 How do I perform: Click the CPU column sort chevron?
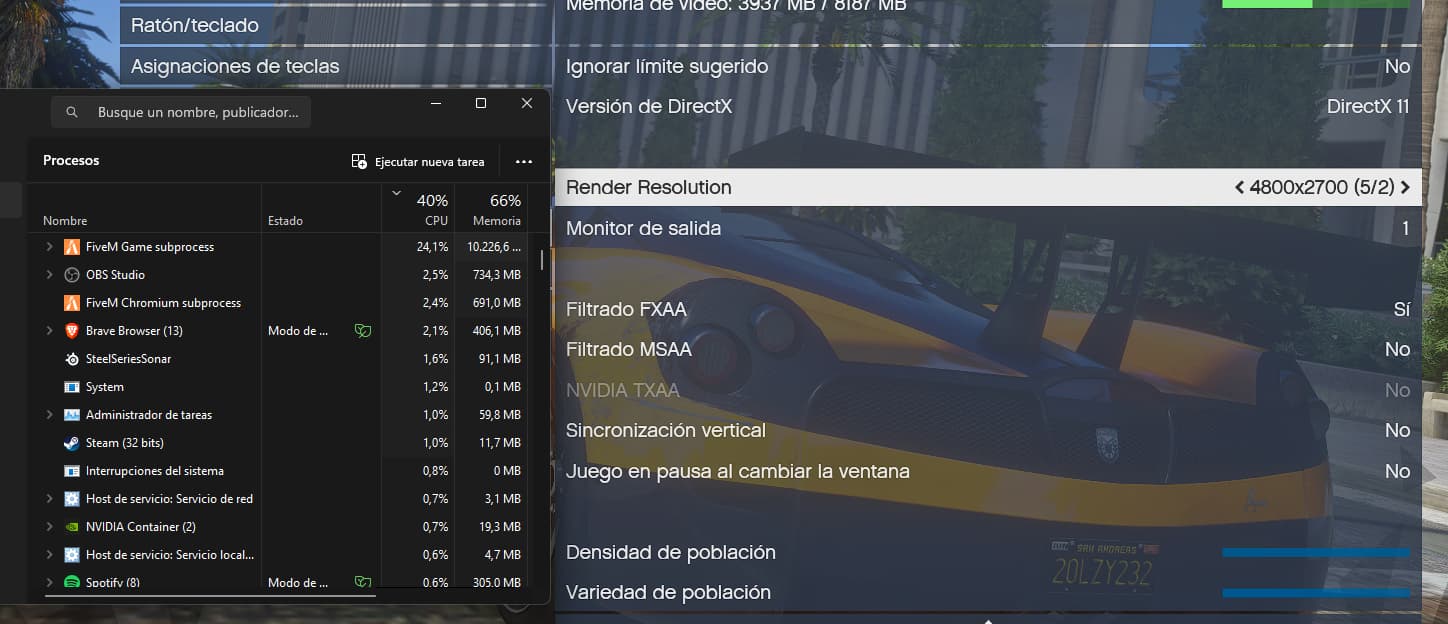coord(396,191)
